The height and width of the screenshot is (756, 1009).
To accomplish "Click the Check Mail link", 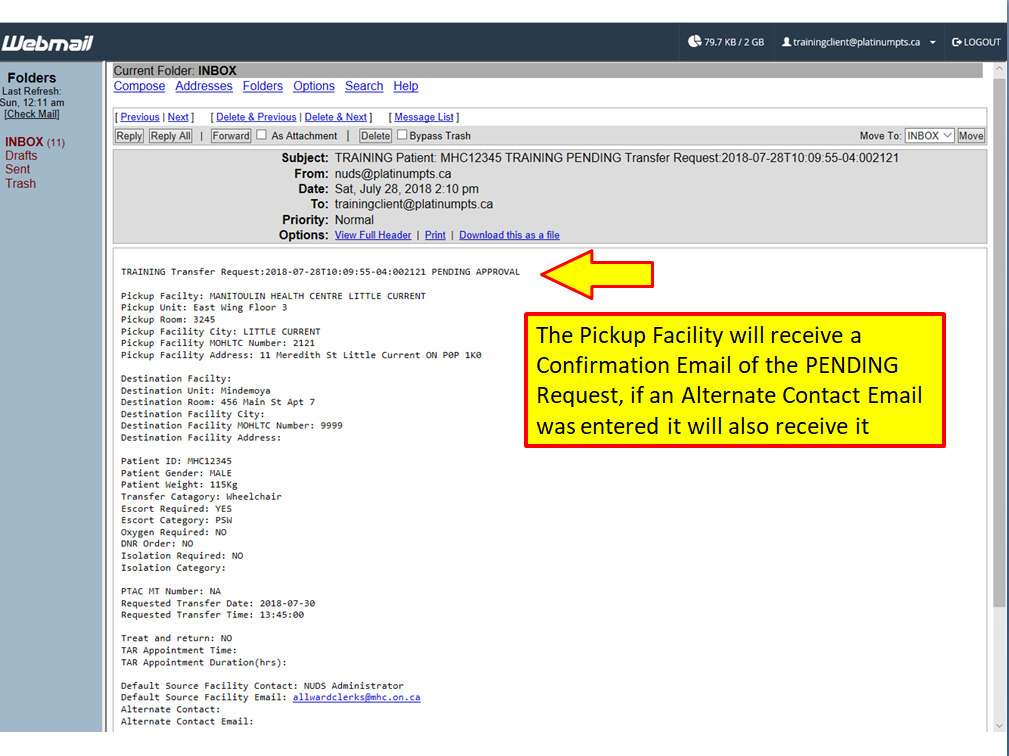I will [x=32, y=114].
